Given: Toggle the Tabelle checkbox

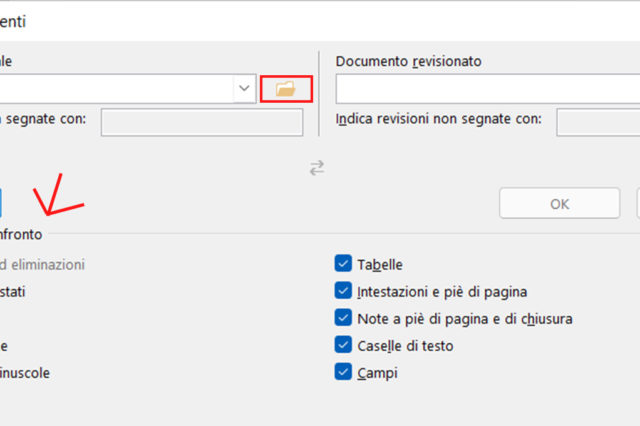Looking at the screenshot, I should click(x=342, y=265).
